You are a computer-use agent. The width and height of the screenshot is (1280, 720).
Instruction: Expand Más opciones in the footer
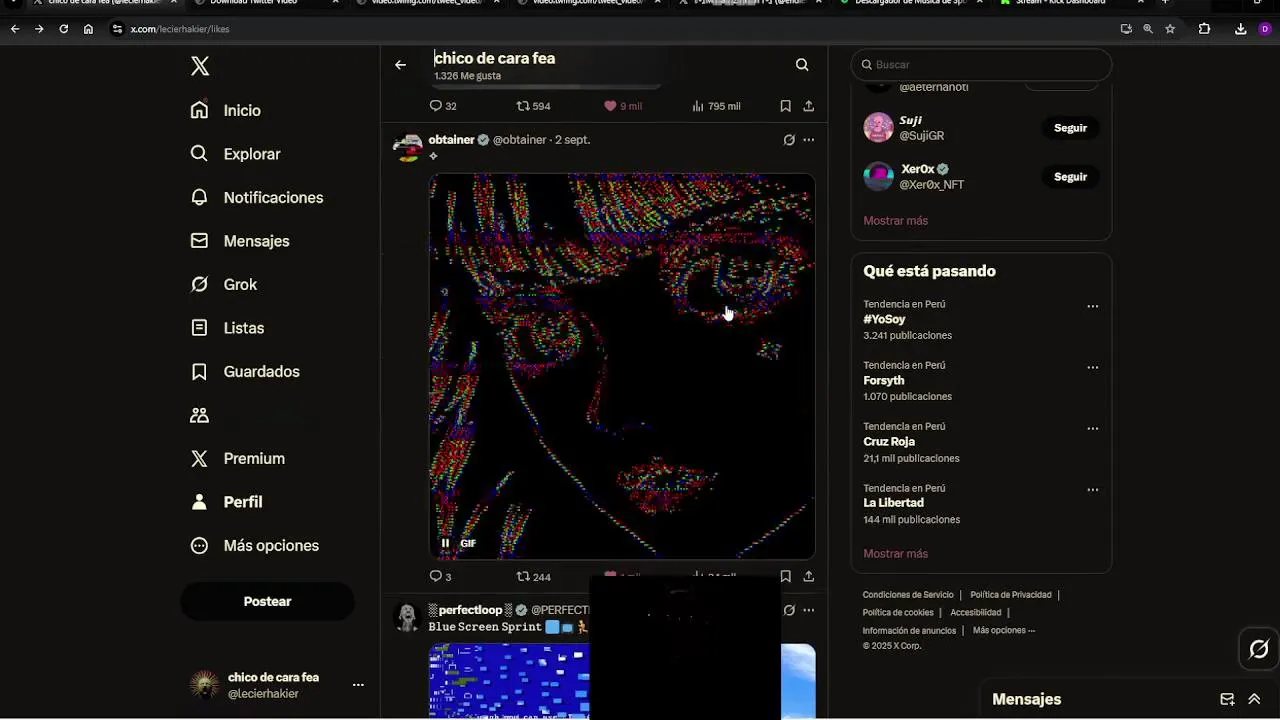pos(1004,631)
